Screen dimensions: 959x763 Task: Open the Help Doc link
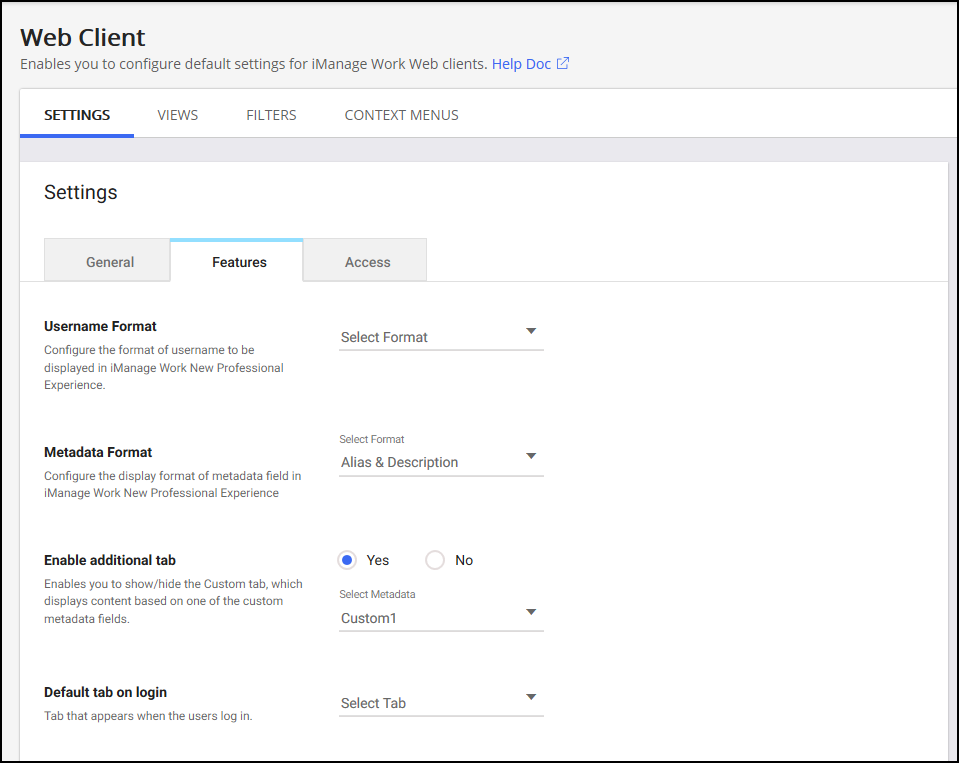[521, 64]
